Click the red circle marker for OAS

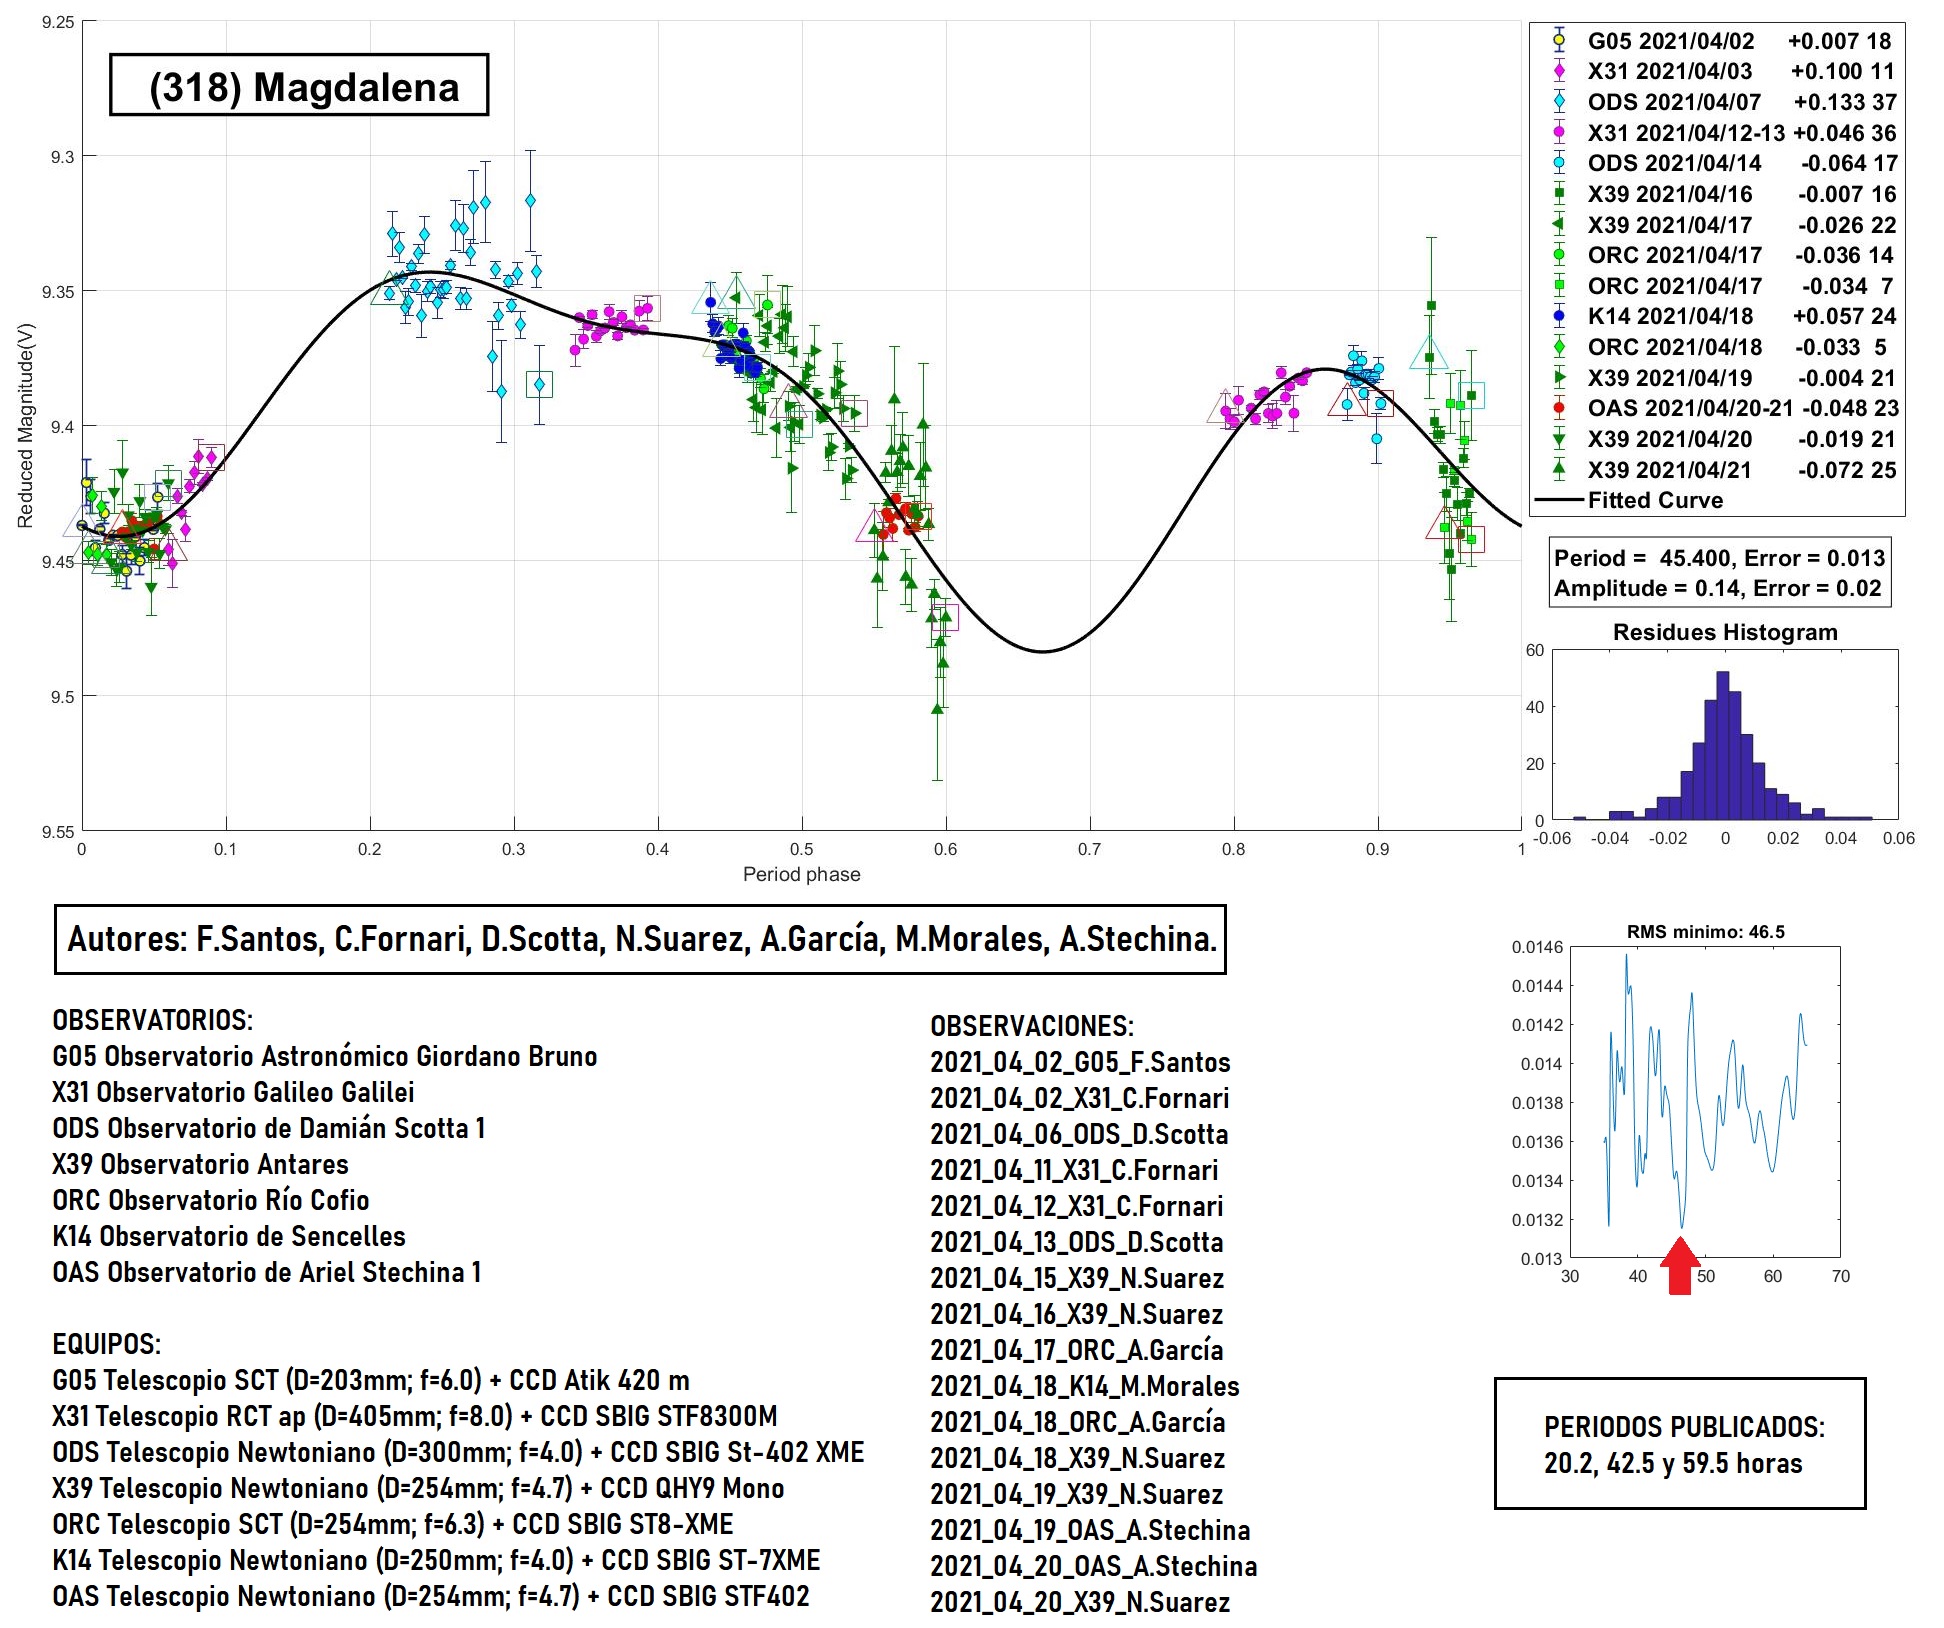(1558, 408)
